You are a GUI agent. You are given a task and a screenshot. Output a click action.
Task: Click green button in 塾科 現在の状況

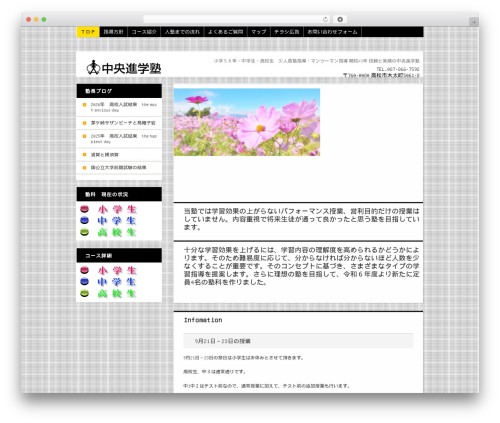[85, 232]
